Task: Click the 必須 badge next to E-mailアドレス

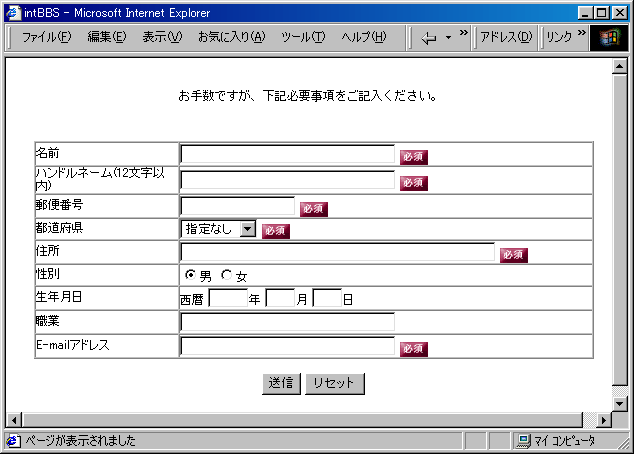Action: [414, 349]
